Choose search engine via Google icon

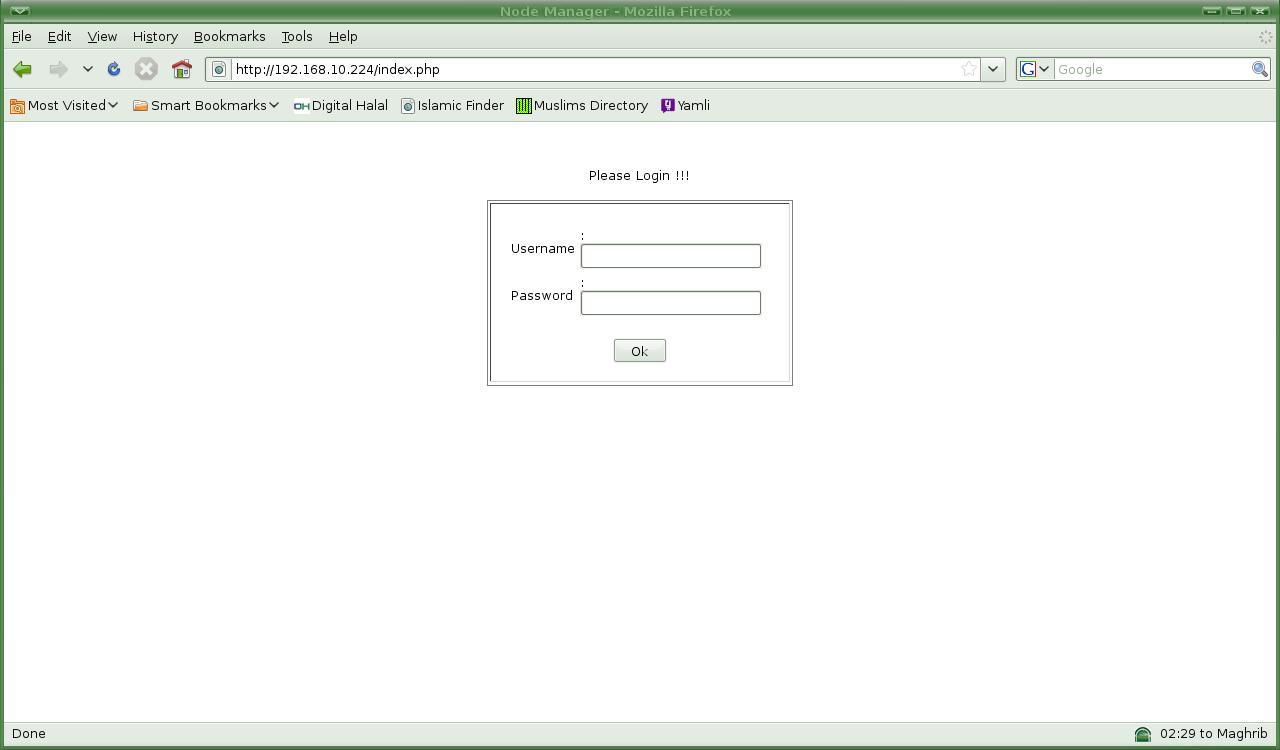tap(1034, 69)
